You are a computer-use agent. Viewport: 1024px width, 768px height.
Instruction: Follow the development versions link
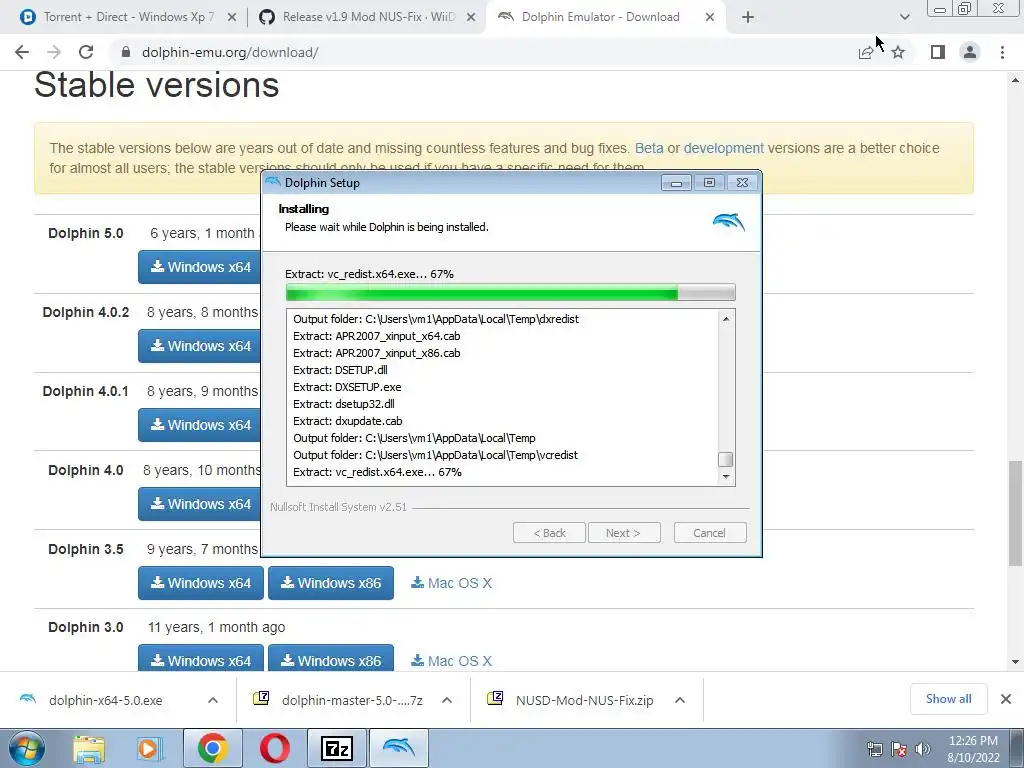click(724, 148)
